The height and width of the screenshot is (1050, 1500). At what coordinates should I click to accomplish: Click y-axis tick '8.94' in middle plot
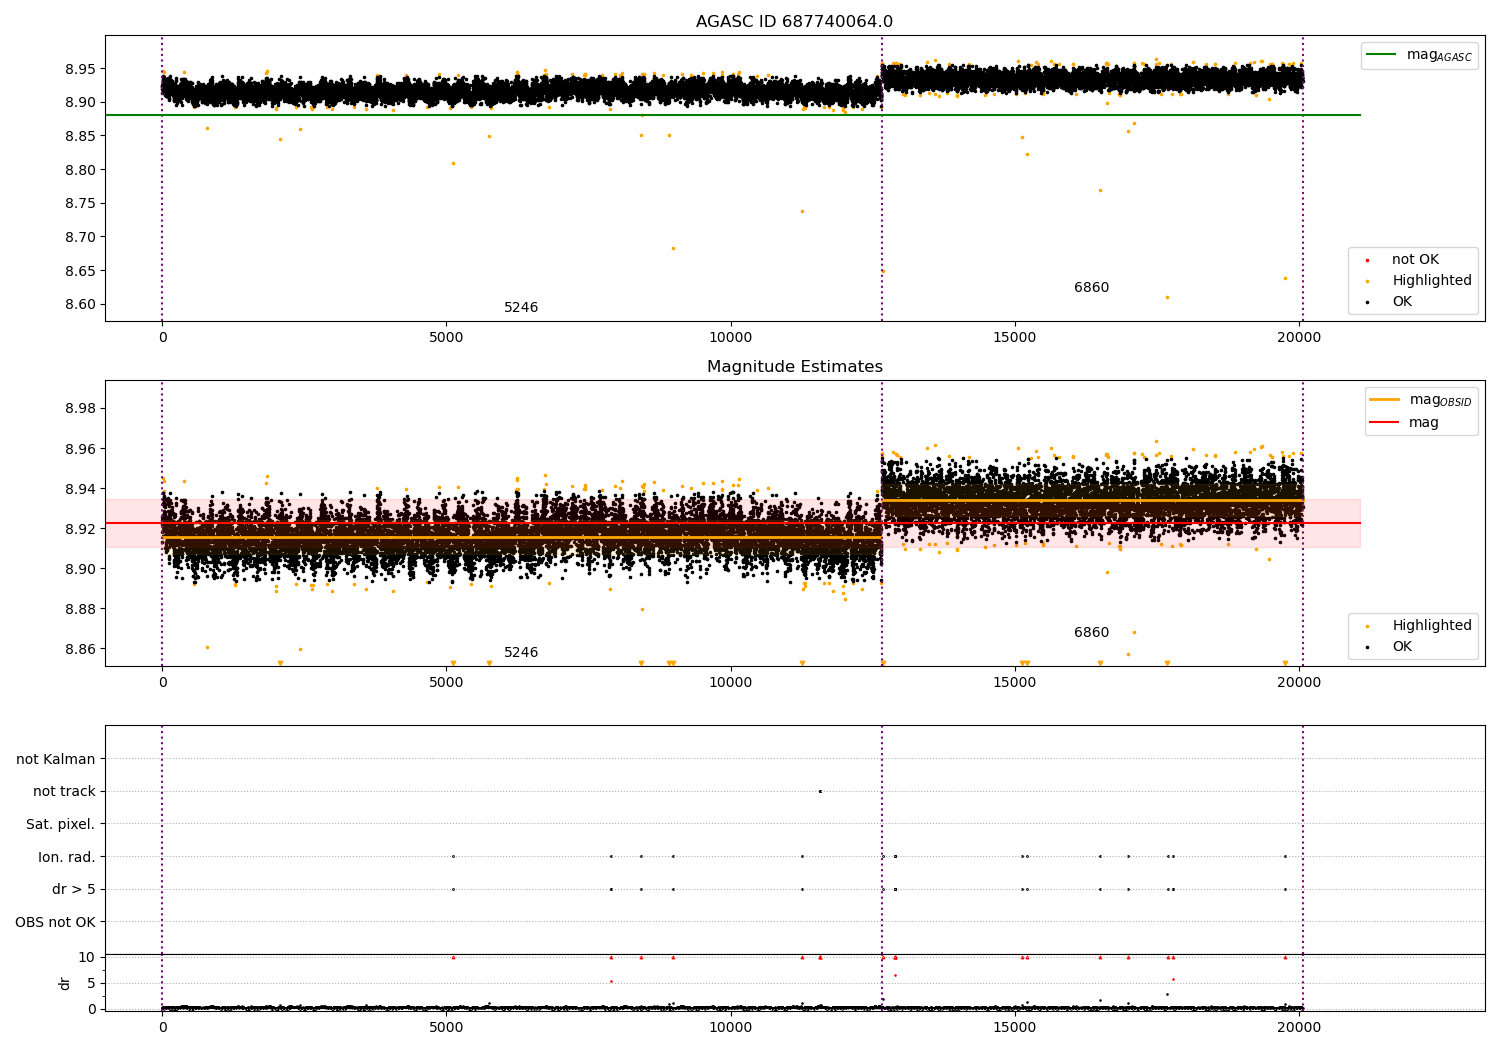click(x=81, y=489)
